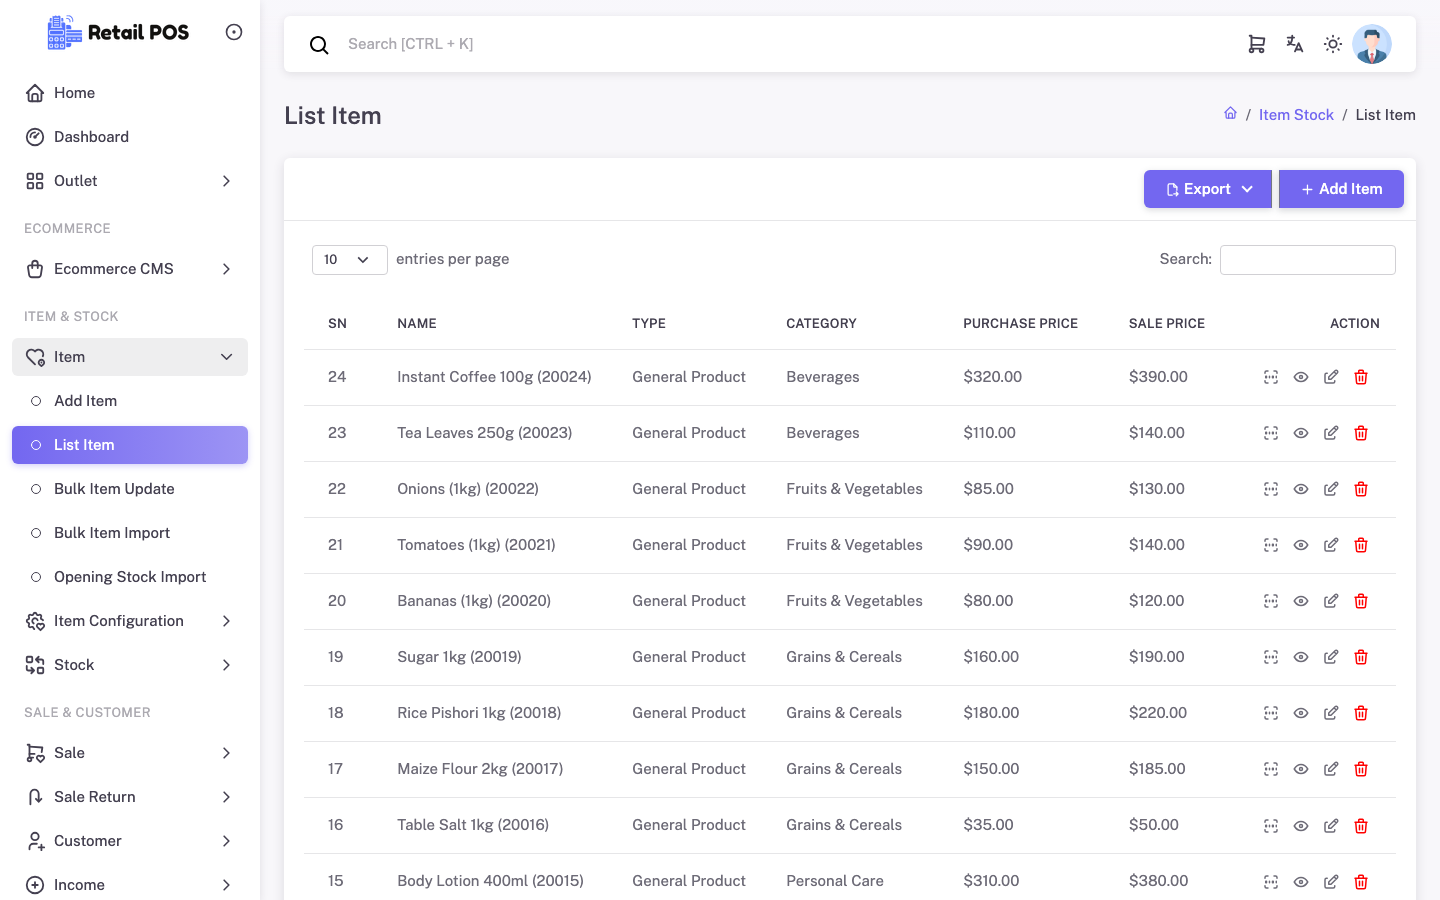Delete the Sugar 1kg item
The height and width of the screenshot is (900, 1440).
[x=1361, y=657]
